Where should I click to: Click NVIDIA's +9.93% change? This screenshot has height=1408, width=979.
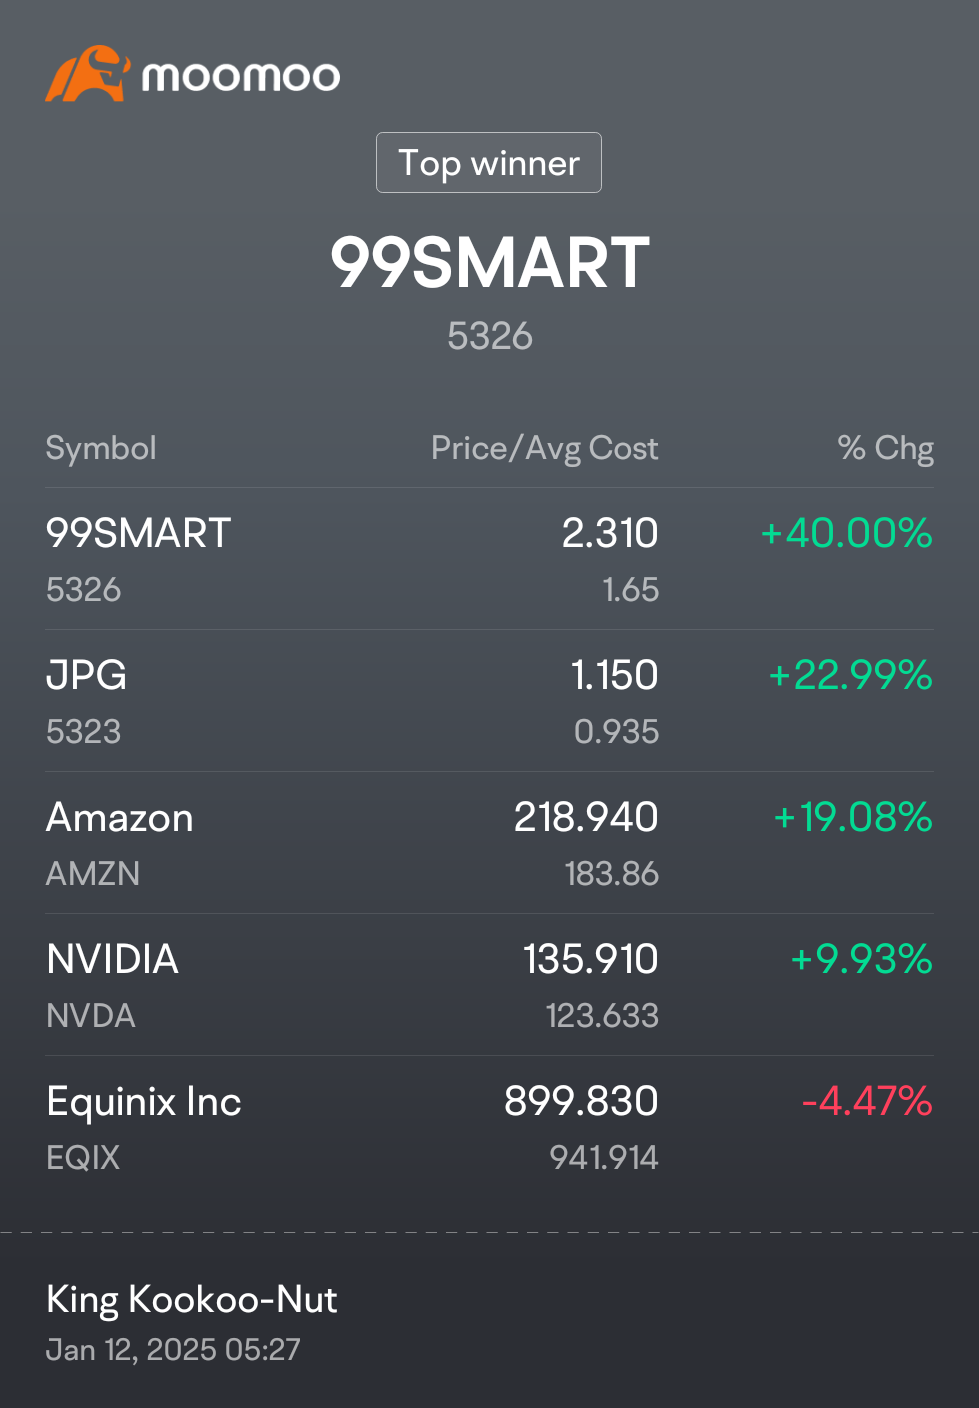click(862, 959)
